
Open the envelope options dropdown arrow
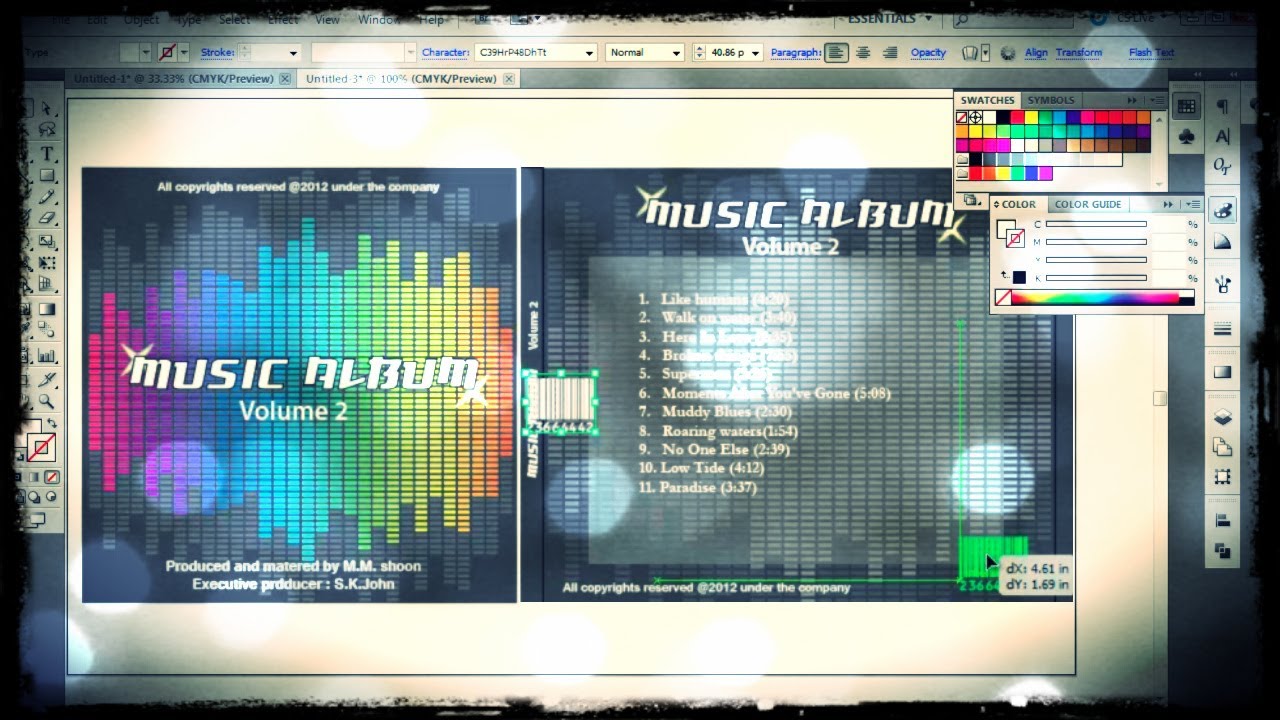(985, 53)
